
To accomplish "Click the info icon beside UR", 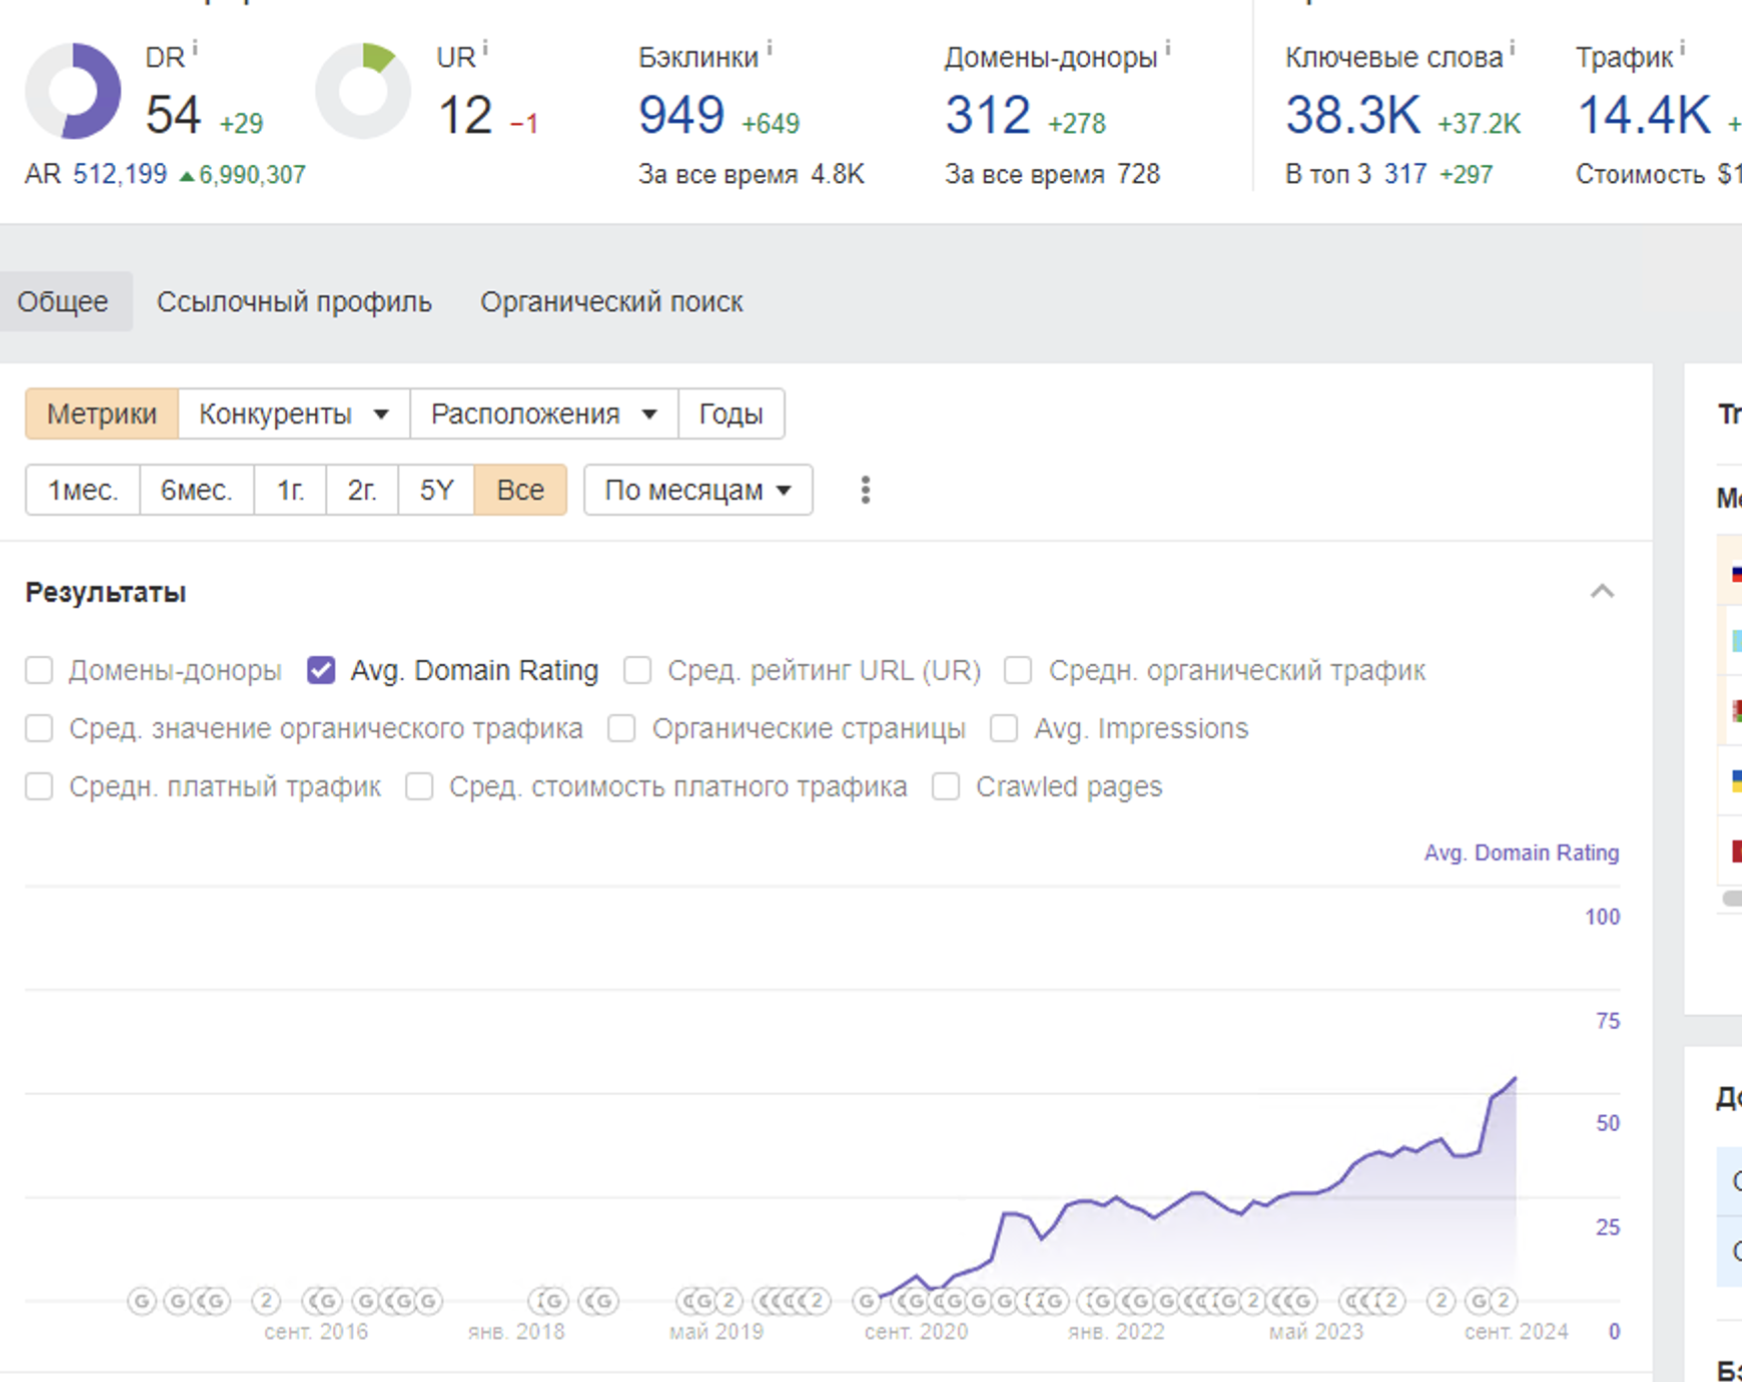I will 485,48.
